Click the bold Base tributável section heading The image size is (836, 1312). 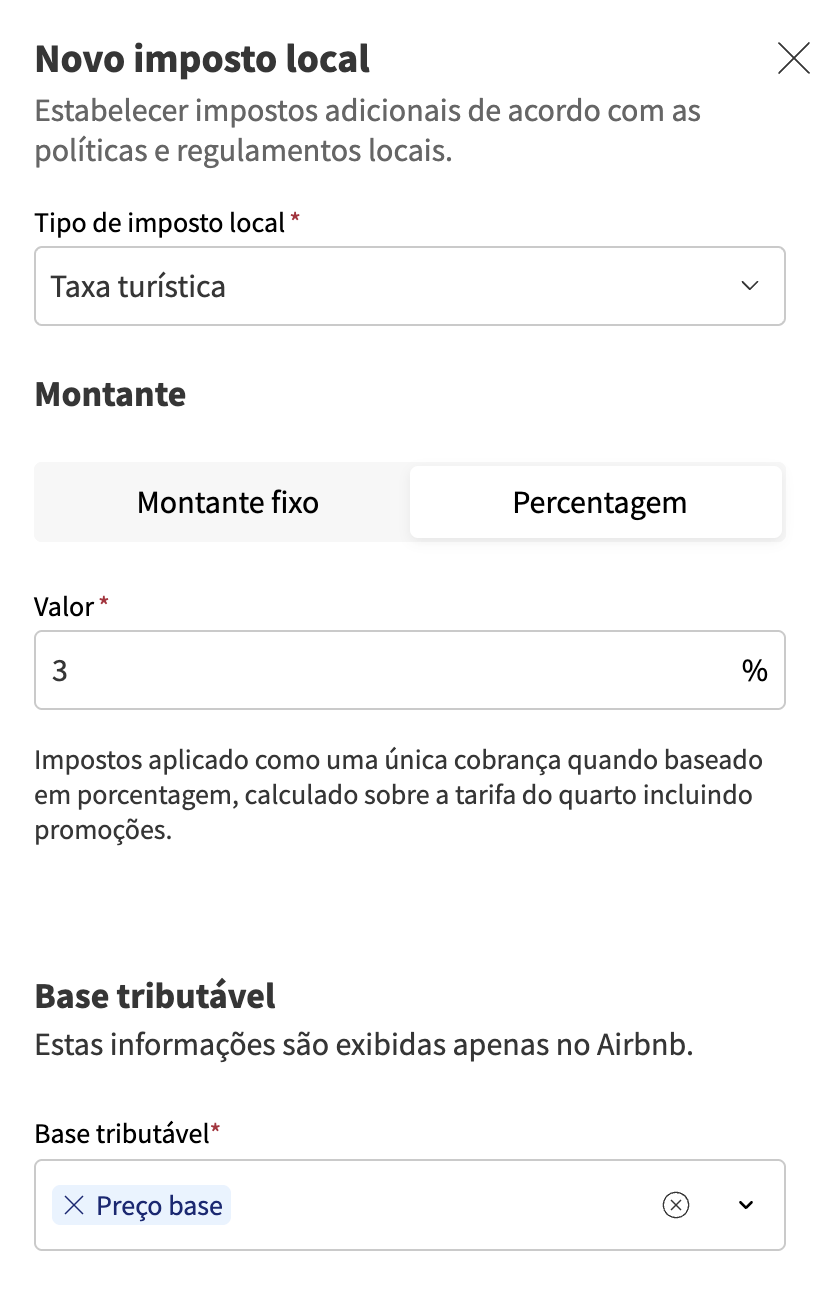click(155, 996)
